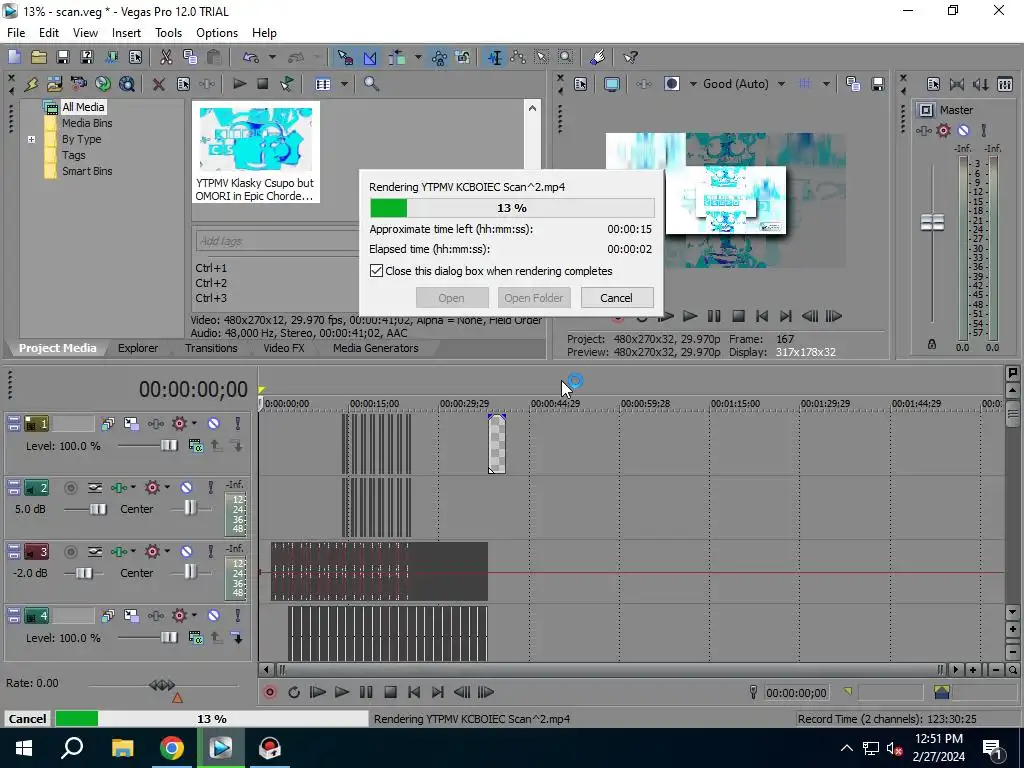The image size is (1024, 768).
Task: Switch to the Media Generators tab
Action: 376,348
